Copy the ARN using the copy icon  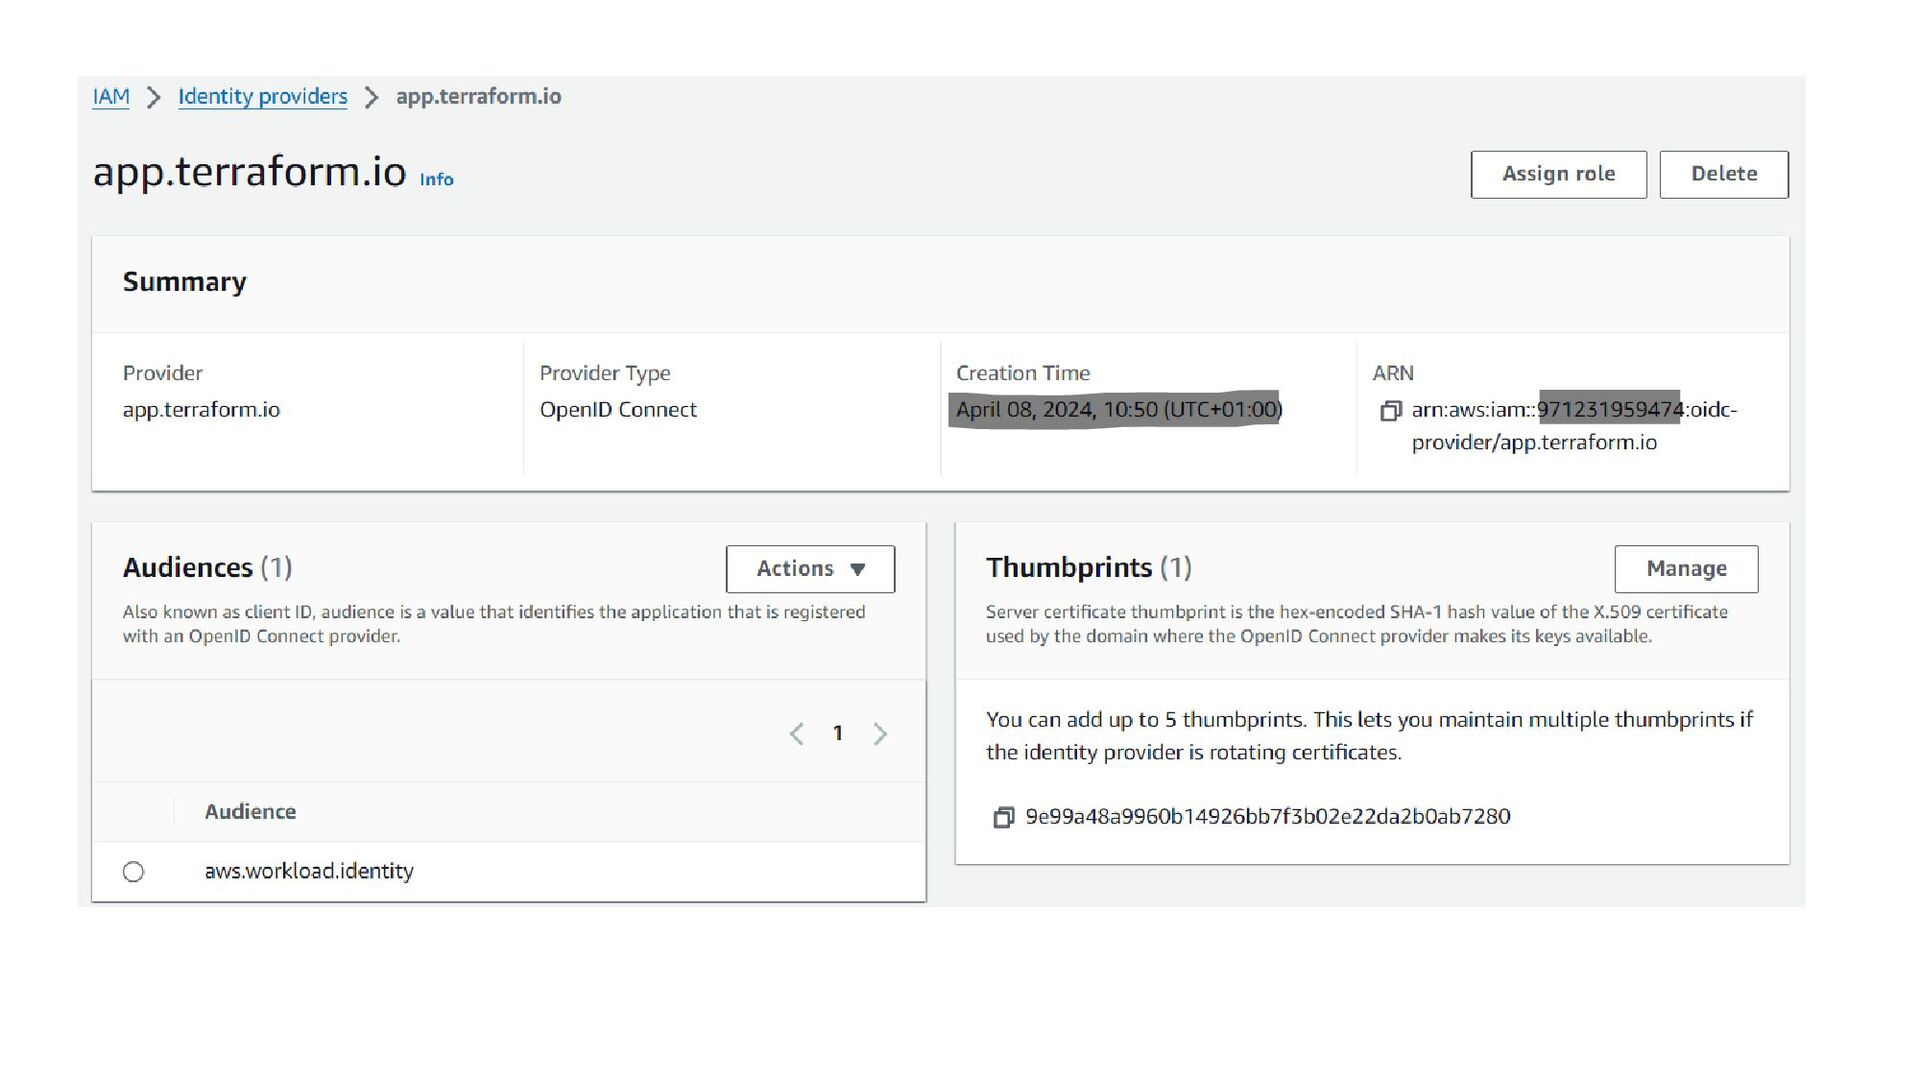tap(1390, 411)
